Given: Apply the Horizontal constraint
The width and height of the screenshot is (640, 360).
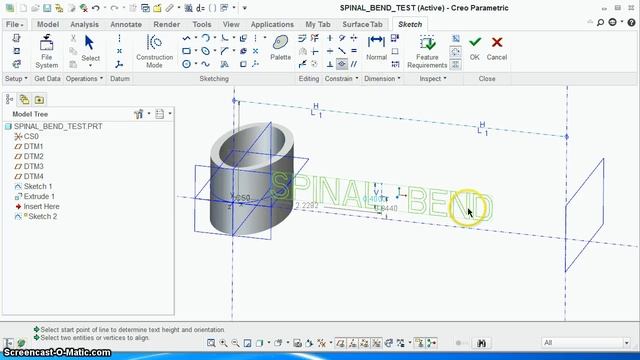Looking at the screenshot, I should (x=330, y=51).
